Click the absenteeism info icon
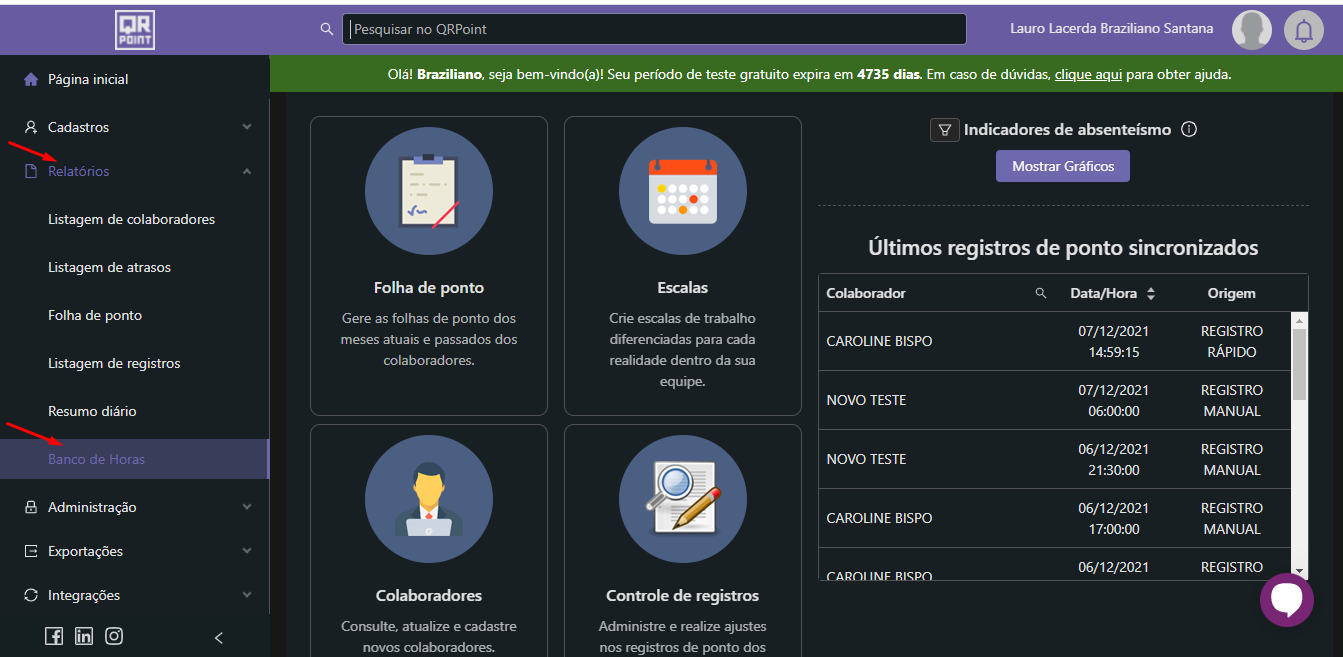This screenshot has width=1343, height=657. pyautogui.click(x=1189, y=130)
